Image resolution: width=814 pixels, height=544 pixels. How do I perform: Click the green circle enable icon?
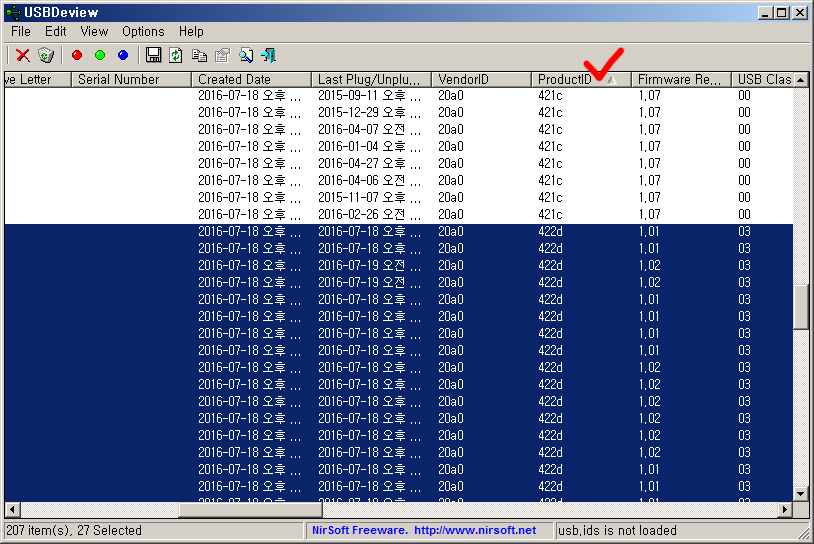point(100,55)
